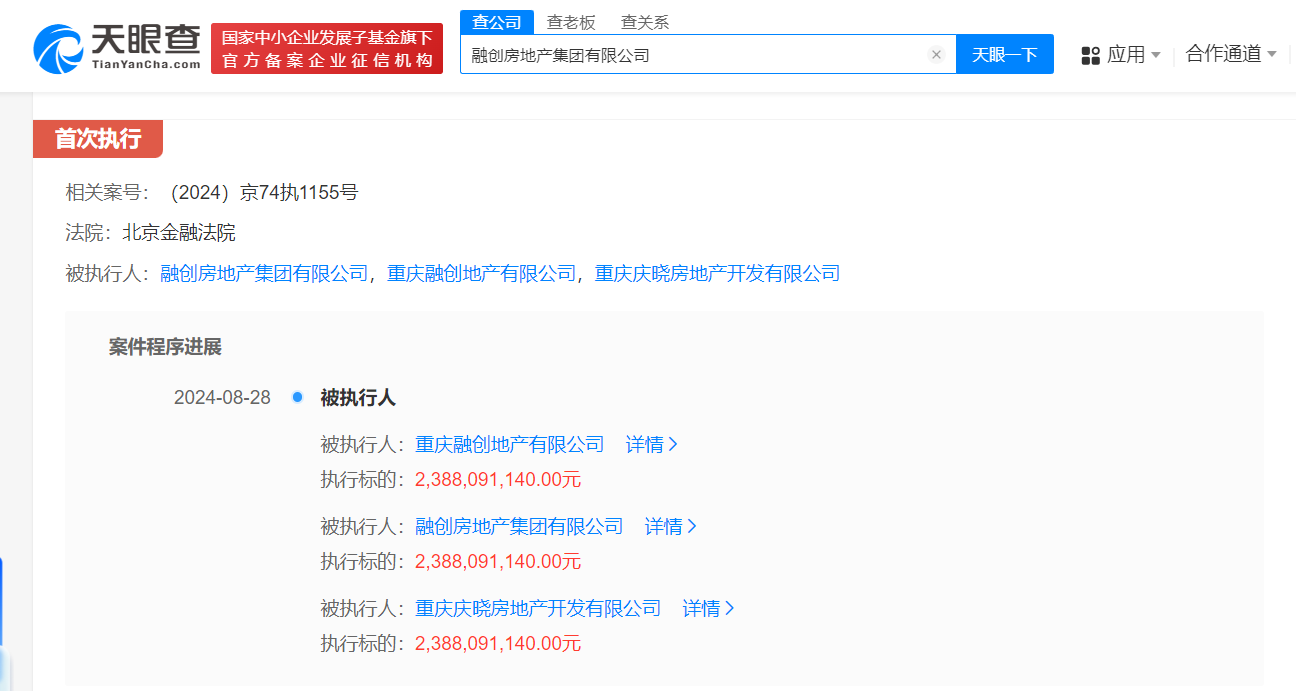Open the TianYanCha logo homepage
Screen dimensions: 1296x691
[117, 47]
